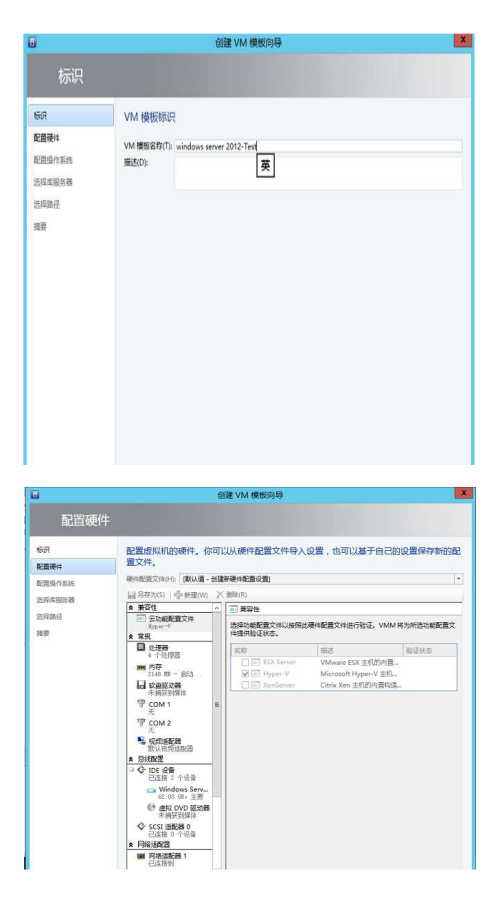Click the 'Citrix Xen 主机的内置构造...' description cell
This screenshot has width=500, height=908.
362,685
